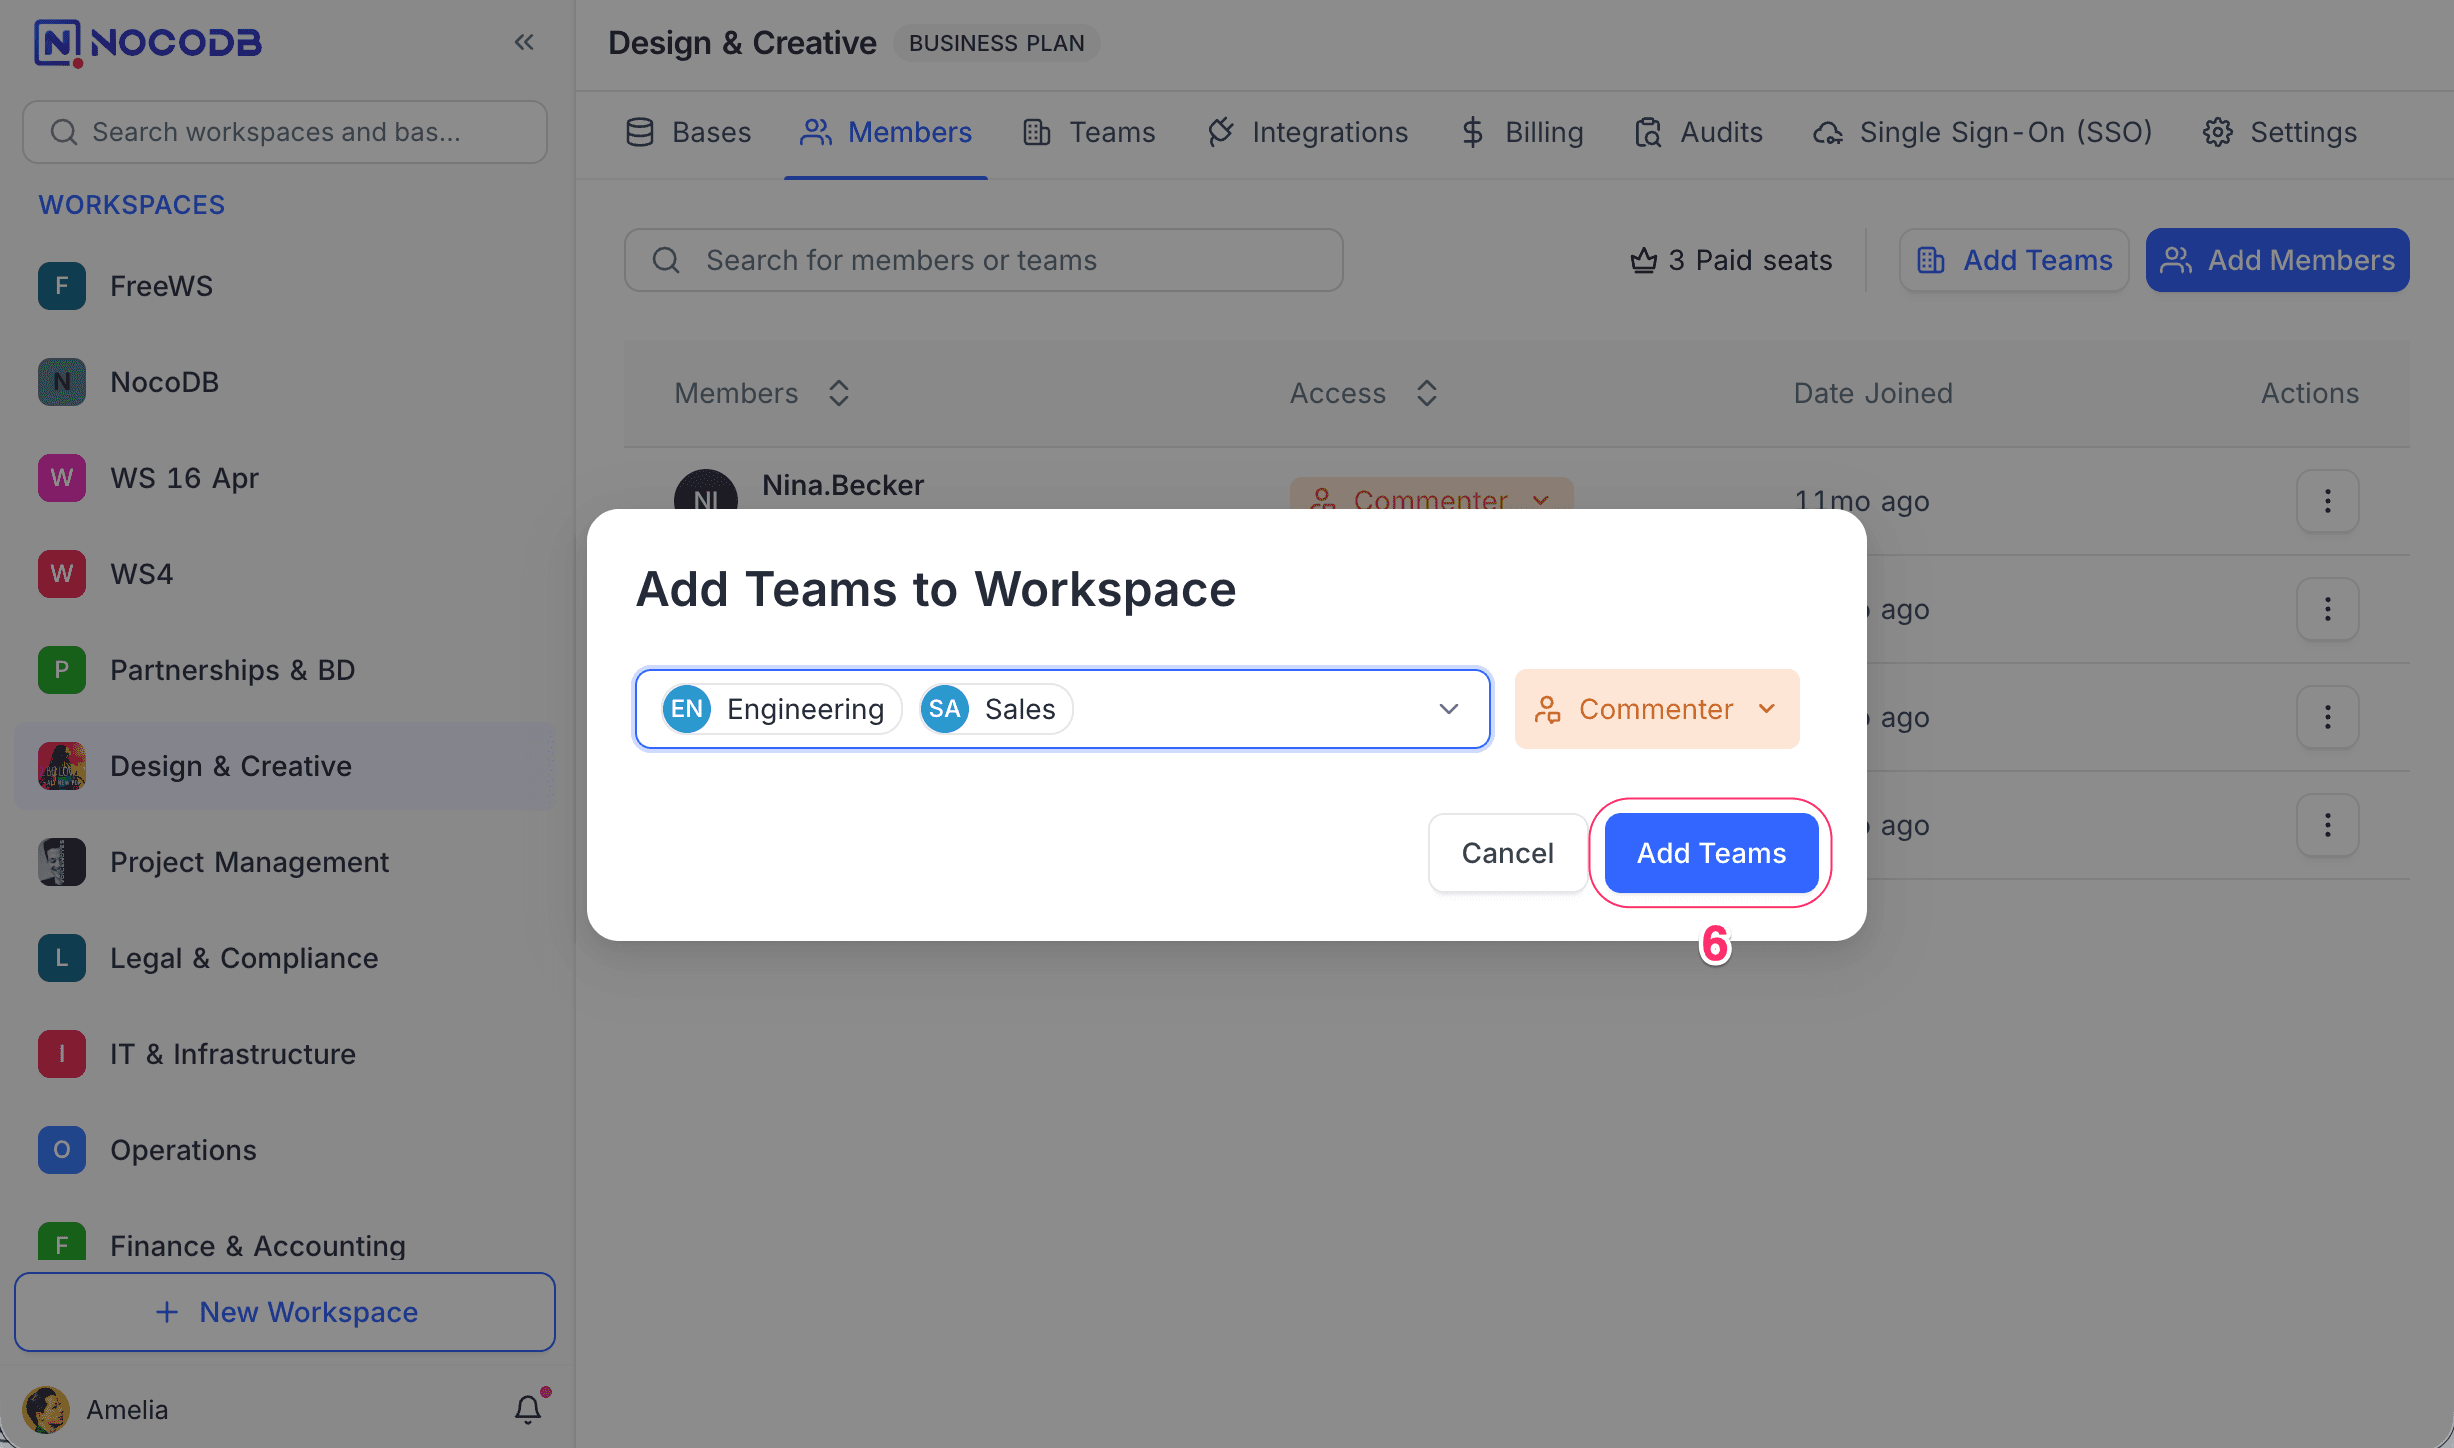Viewport: 2454px width, 1448px height.
Task: Click the Sales team SA badge
Action: click(944, 709)
